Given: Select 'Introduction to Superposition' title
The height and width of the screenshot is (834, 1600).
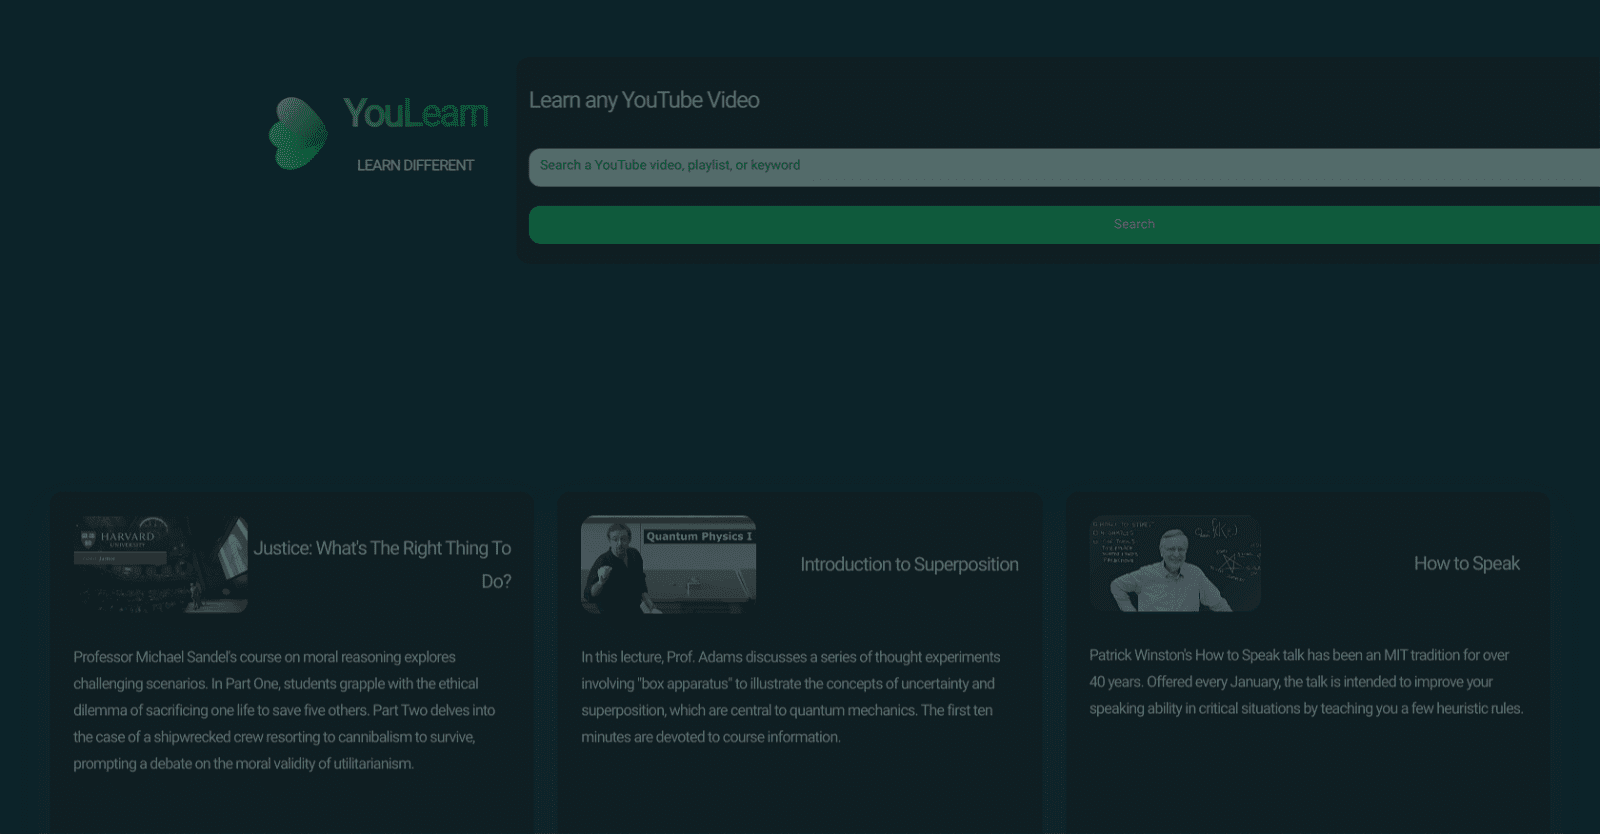Looking at the screenshot, I should [909, 564].
